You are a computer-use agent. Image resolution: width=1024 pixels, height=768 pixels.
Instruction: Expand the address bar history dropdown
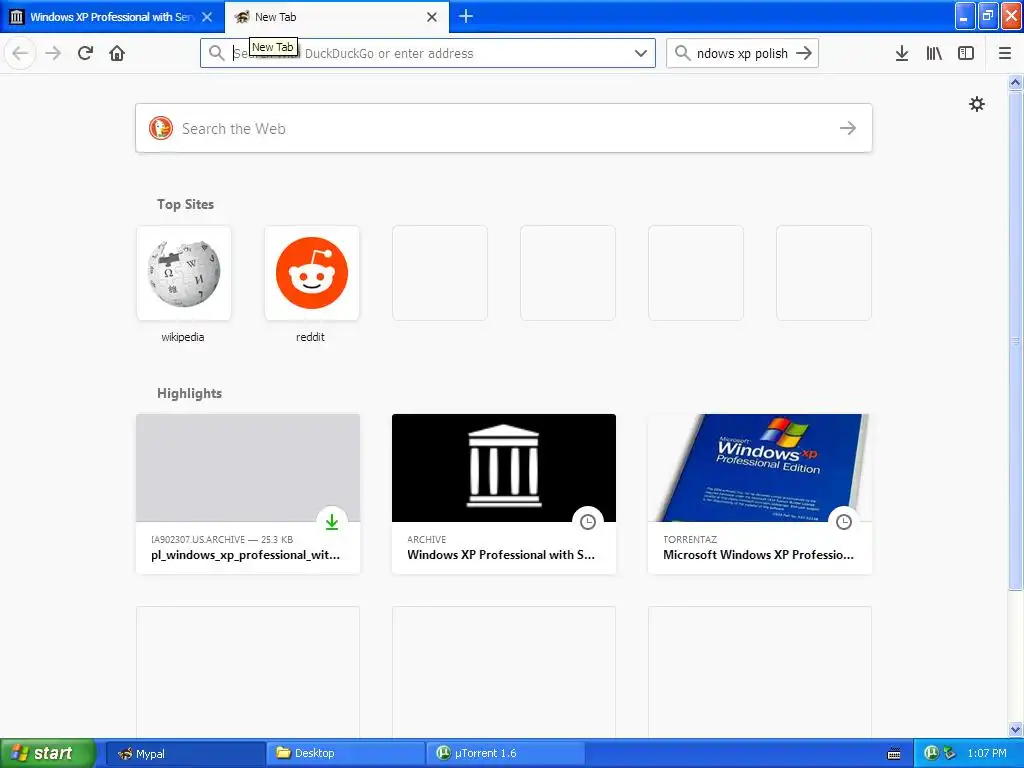(641, 53)
